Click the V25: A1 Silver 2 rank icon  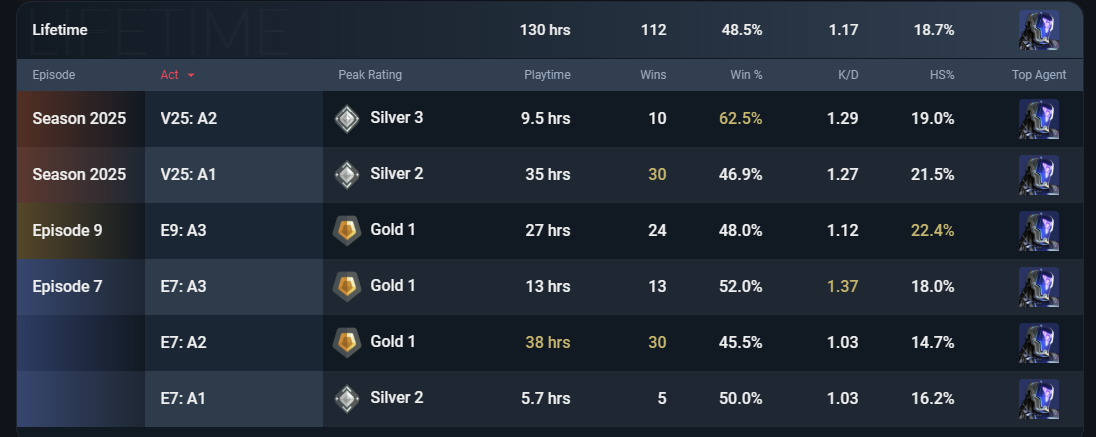(347, 175)
